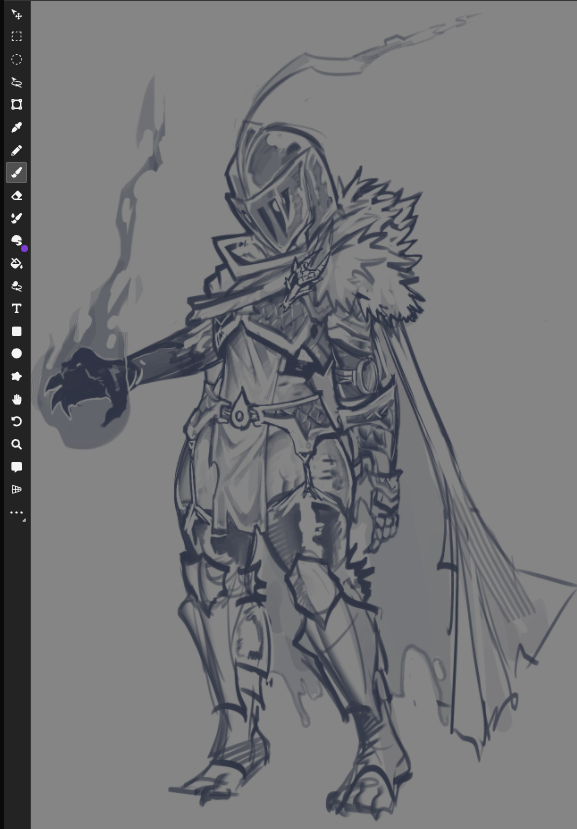Select the Pencil tool

tap(16, 150)
